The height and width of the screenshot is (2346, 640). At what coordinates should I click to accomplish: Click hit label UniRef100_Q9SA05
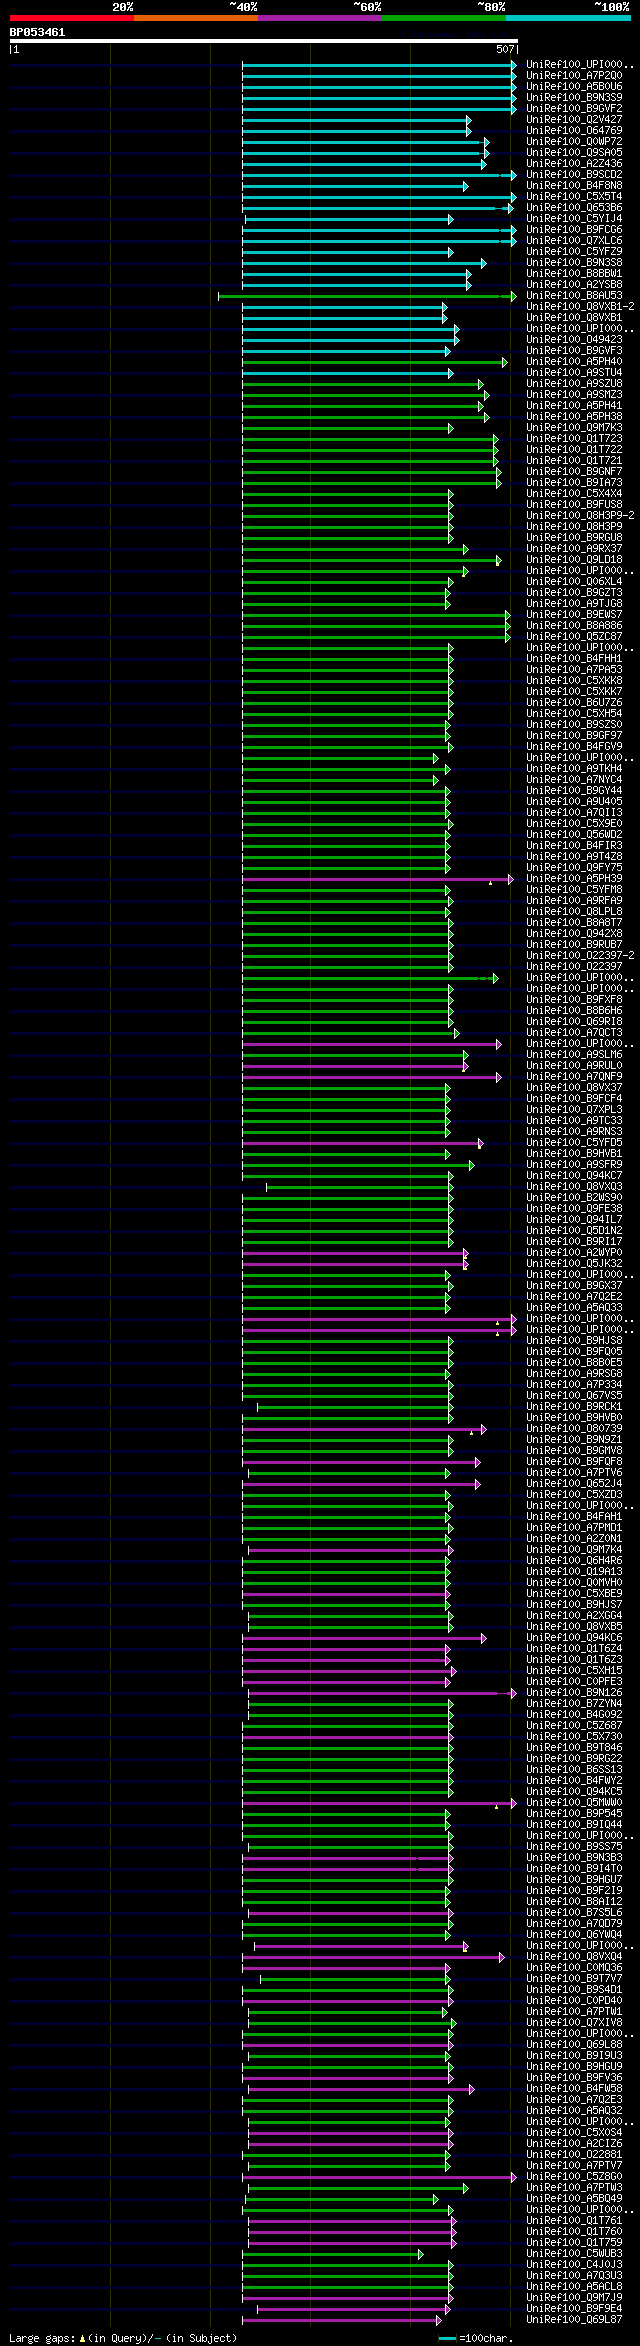[x=574, y=152]
